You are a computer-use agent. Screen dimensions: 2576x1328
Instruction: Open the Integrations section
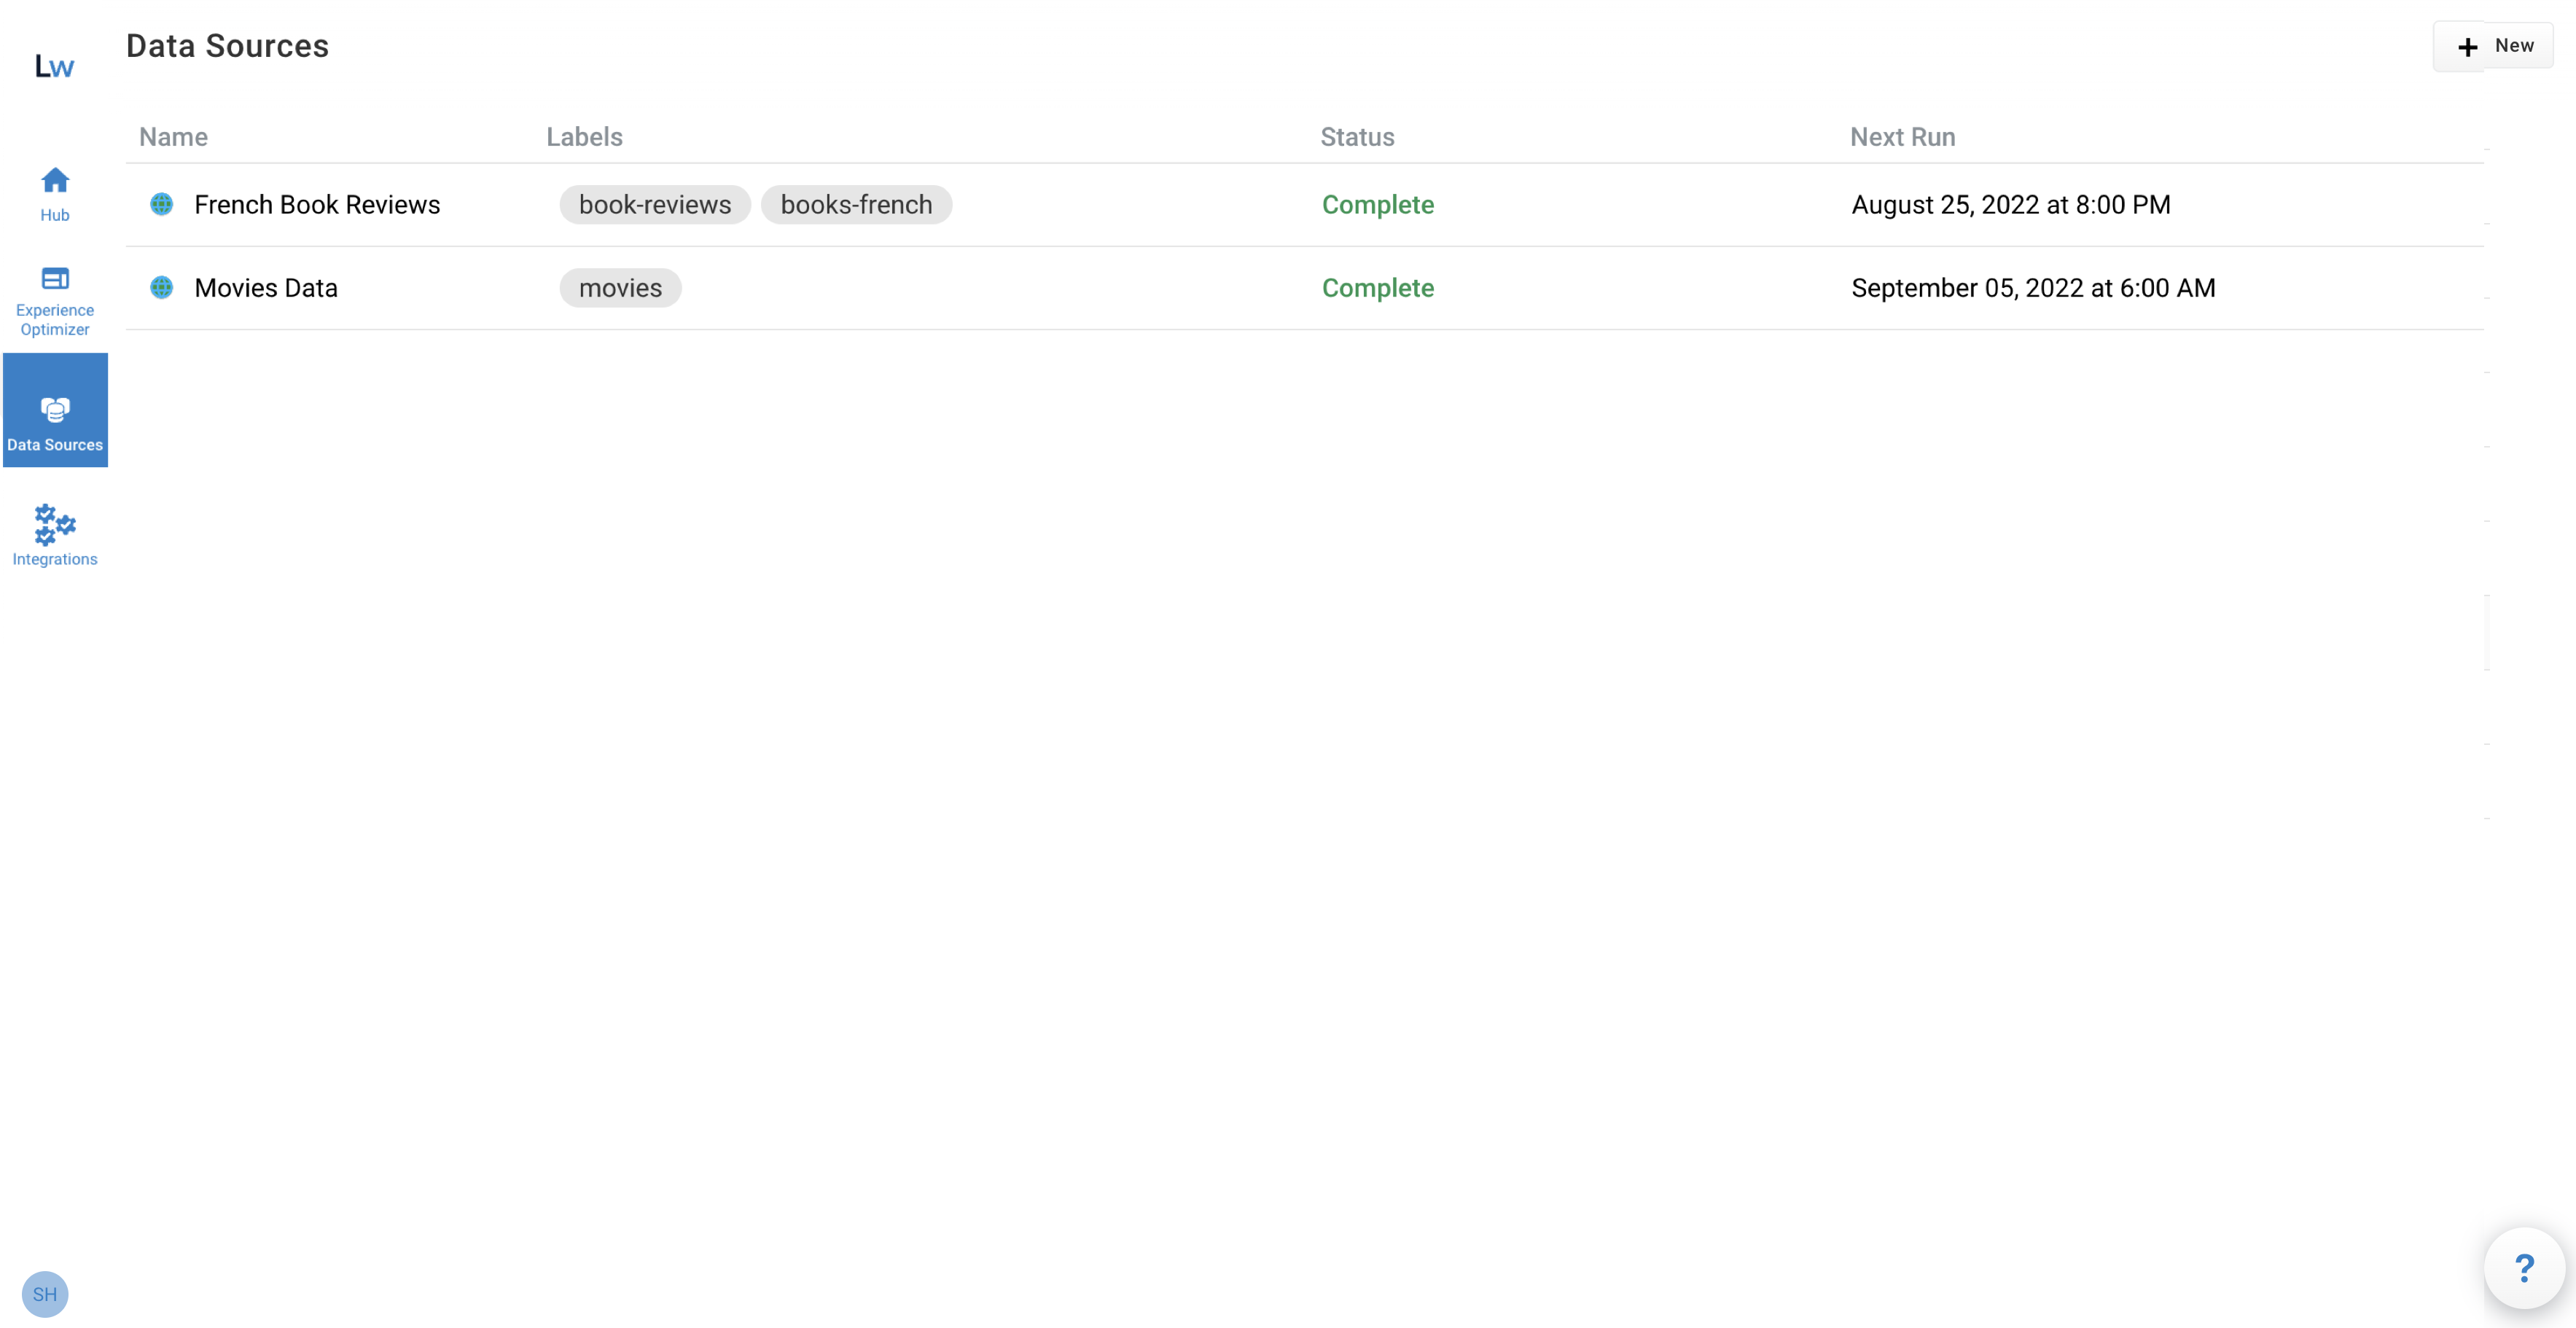(55, 535)
